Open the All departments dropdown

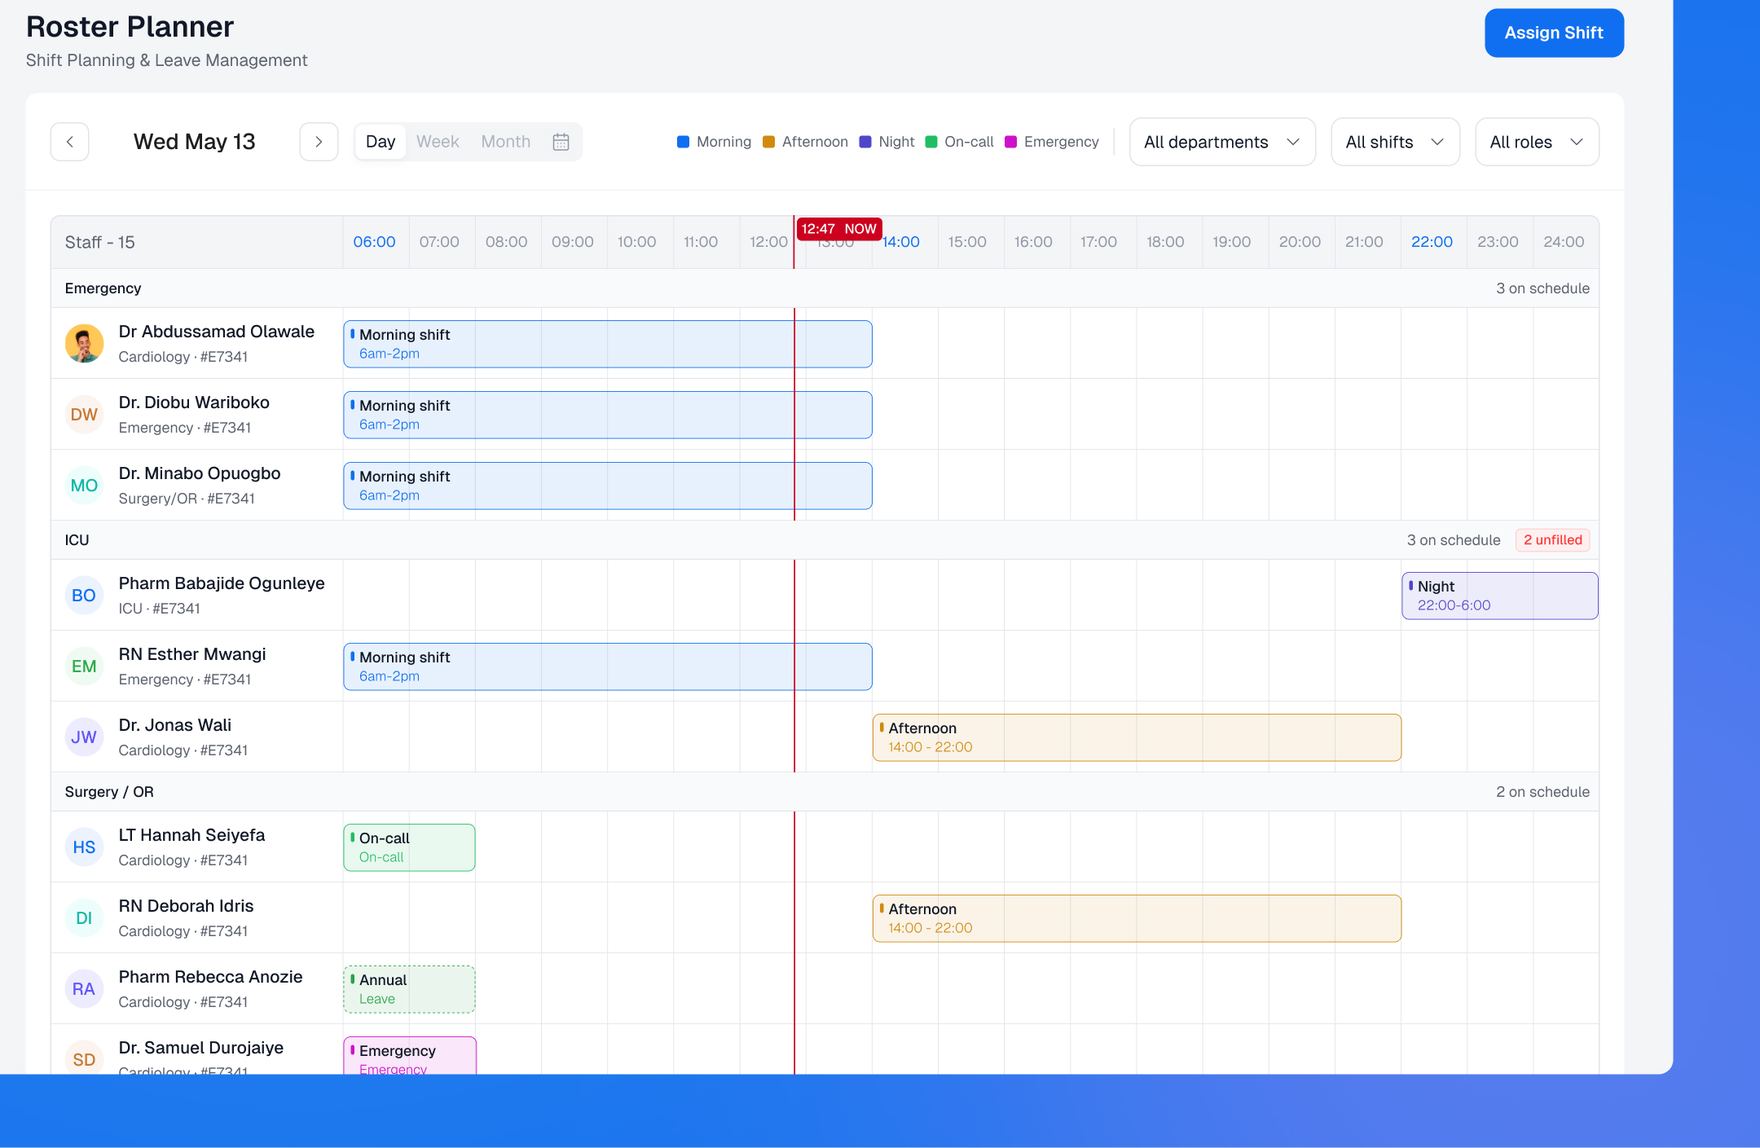click(1222, 142)
